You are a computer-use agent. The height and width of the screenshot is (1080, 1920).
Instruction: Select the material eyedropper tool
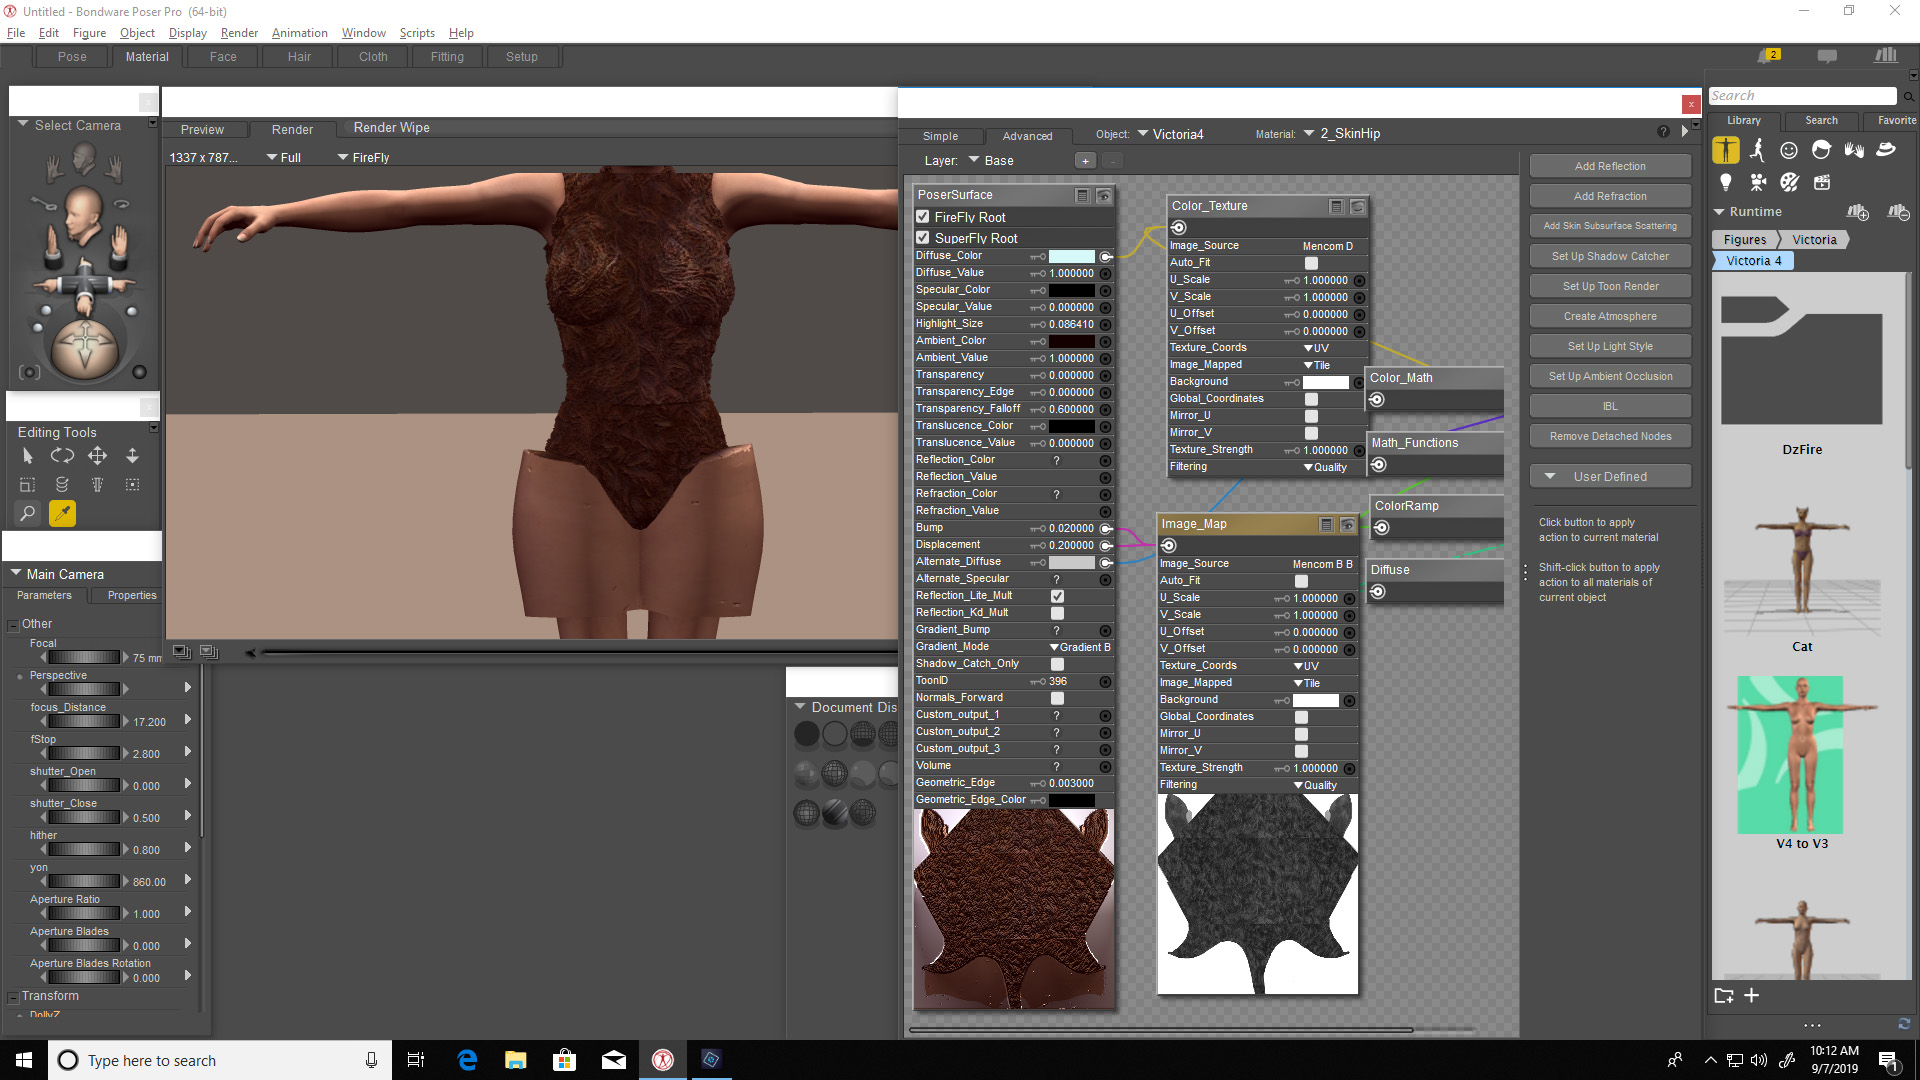[62, 513]
